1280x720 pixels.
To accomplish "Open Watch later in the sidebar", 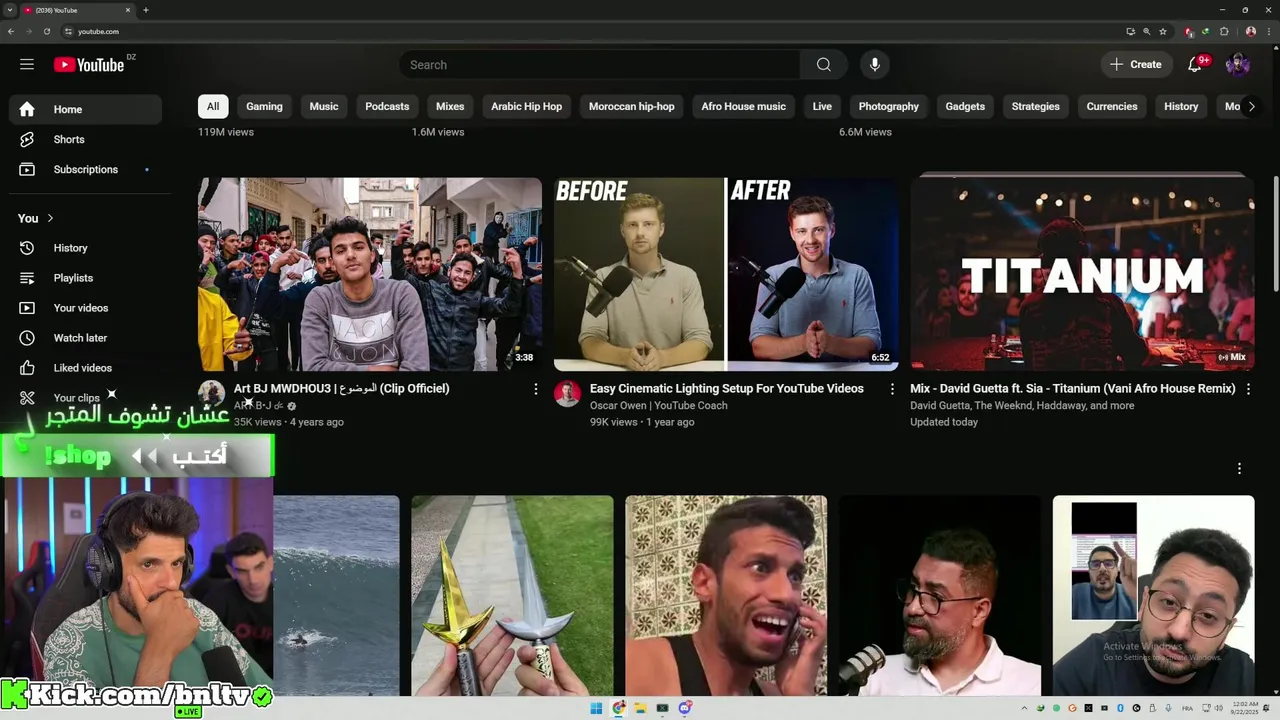I will 85,338.
